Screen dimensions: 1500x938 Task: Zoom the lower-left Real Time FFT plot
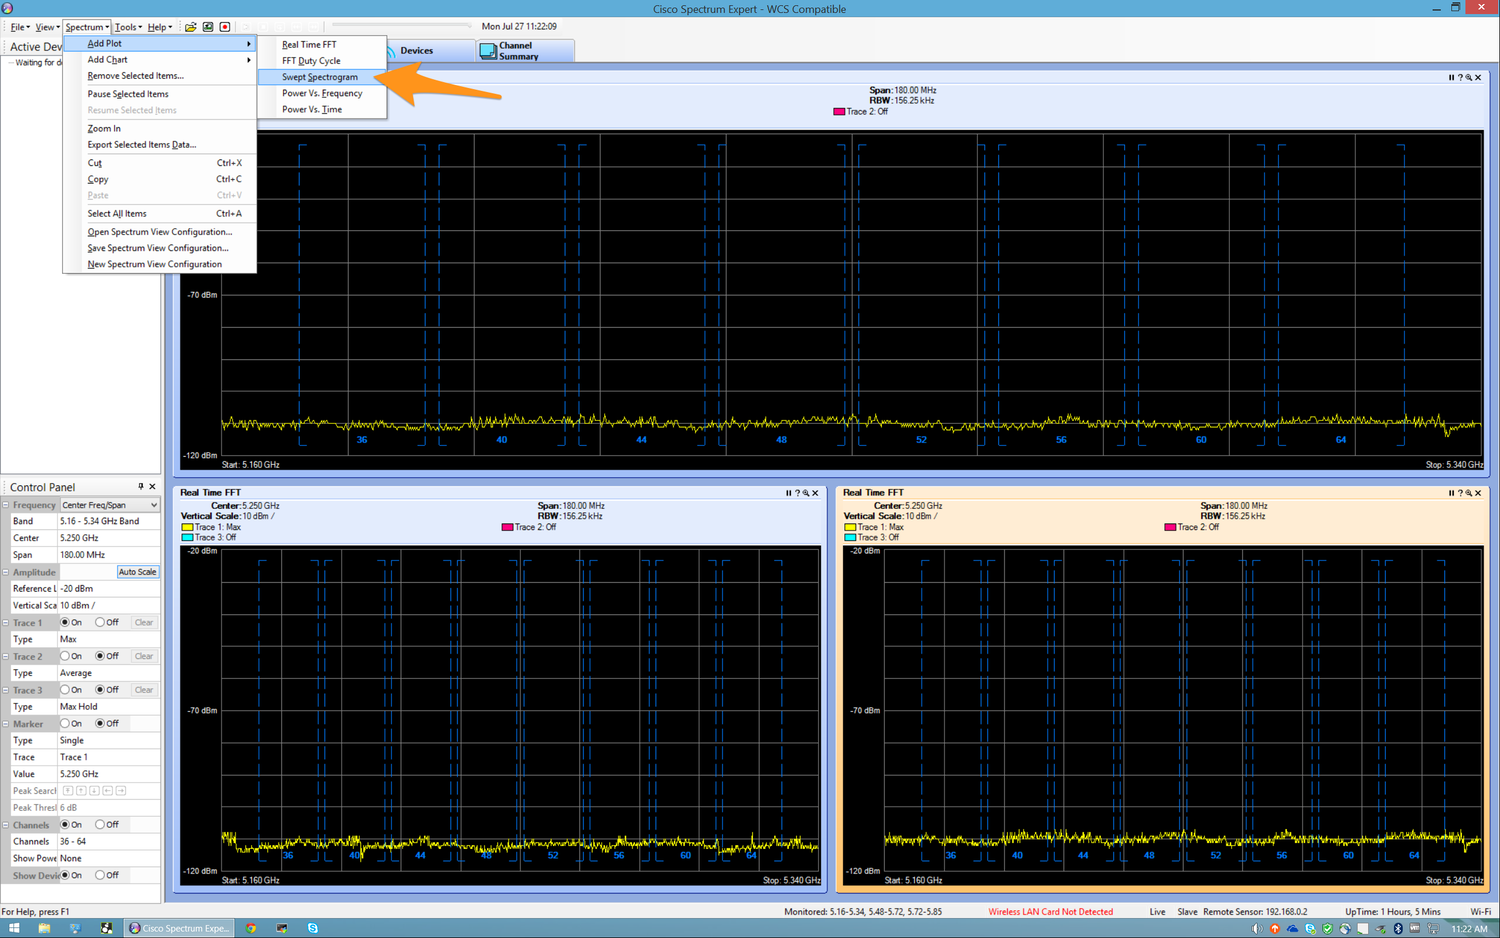coord(806,493)
